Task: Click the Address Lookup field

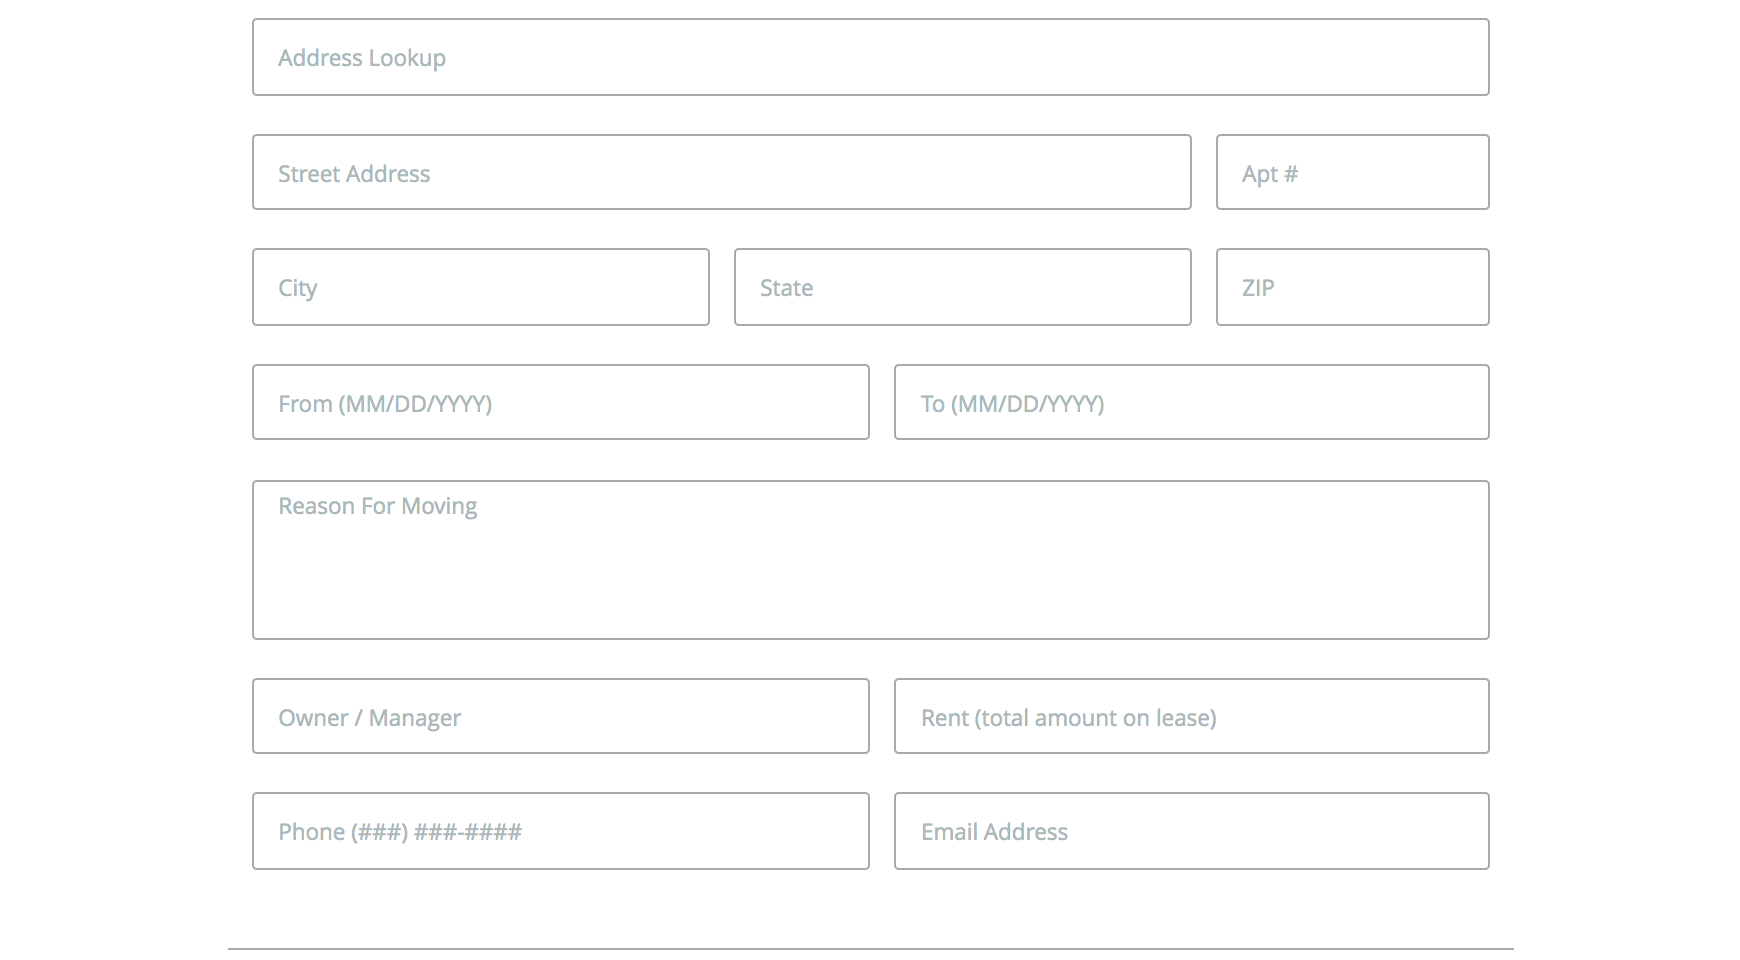Action: (870, 57)
